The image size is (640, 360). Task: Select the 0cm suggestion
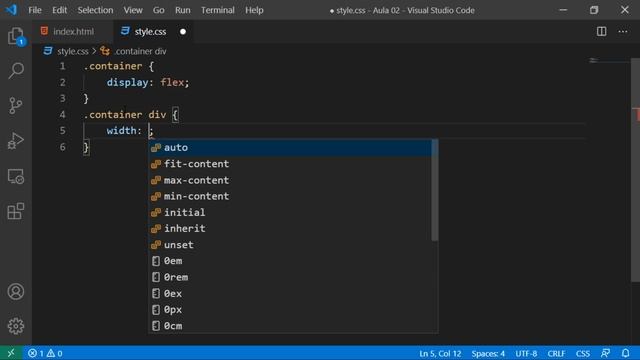(290, 326)
